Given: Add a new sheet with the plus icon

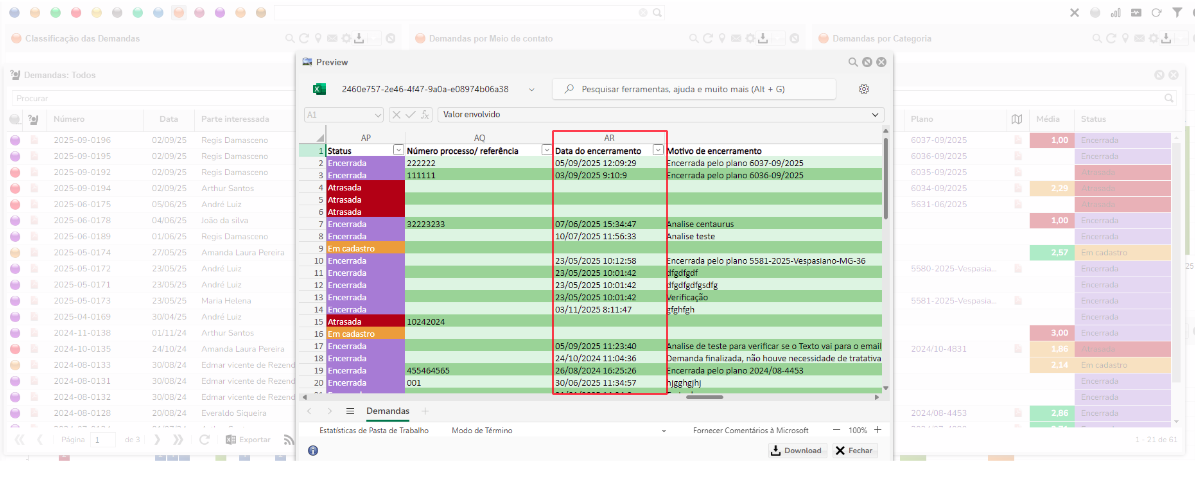Looking at the screenshot, I should 424,411.
